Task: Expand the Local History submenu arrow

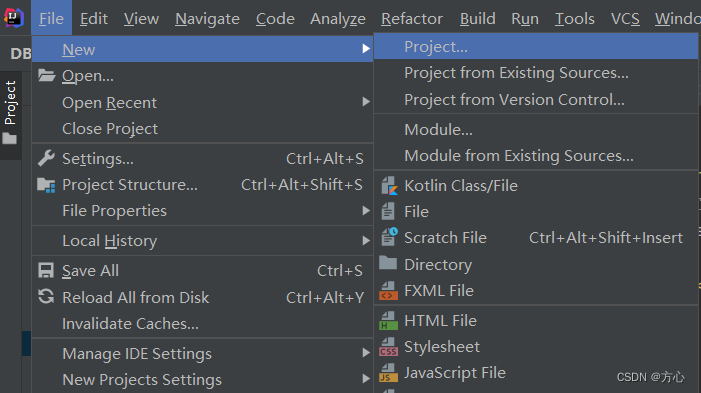Action: coord(366,241)
